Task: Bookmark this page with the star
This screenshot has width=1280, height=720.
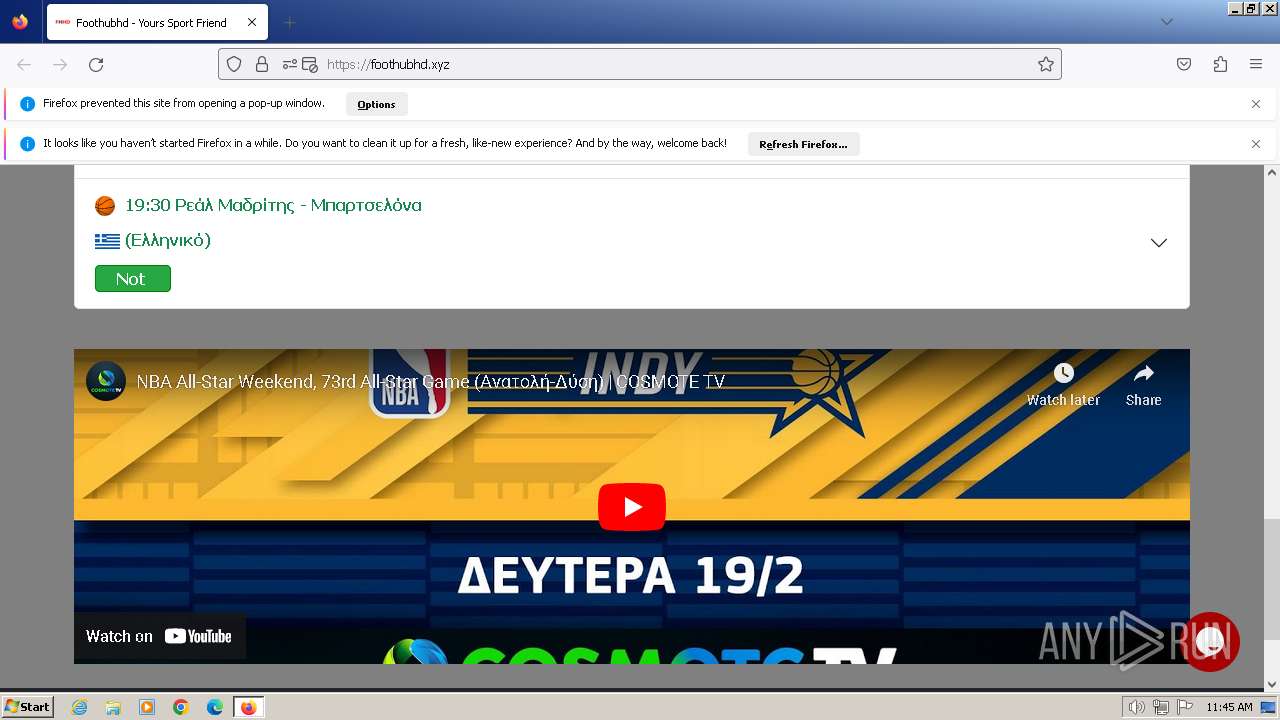Action: pyautogui.click(x=1046, y=64)
